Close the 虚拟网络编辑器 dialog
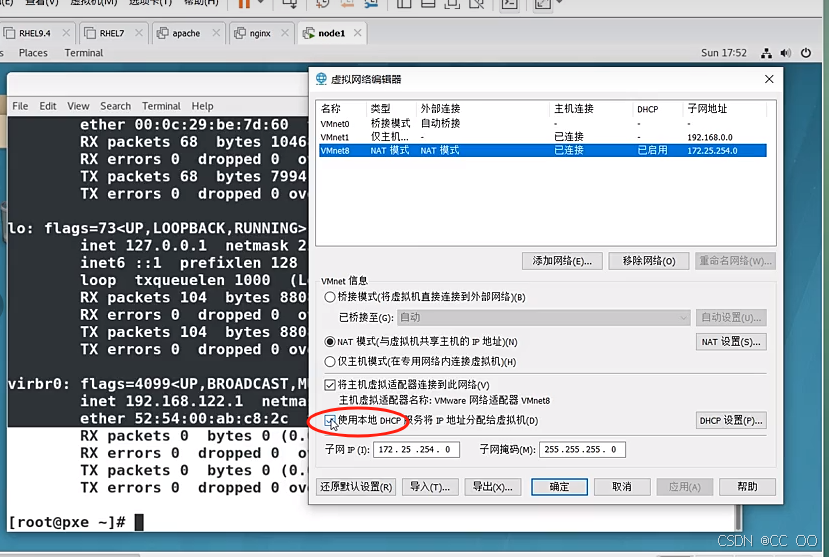This screenshot has height=557, width=829. 769,79
